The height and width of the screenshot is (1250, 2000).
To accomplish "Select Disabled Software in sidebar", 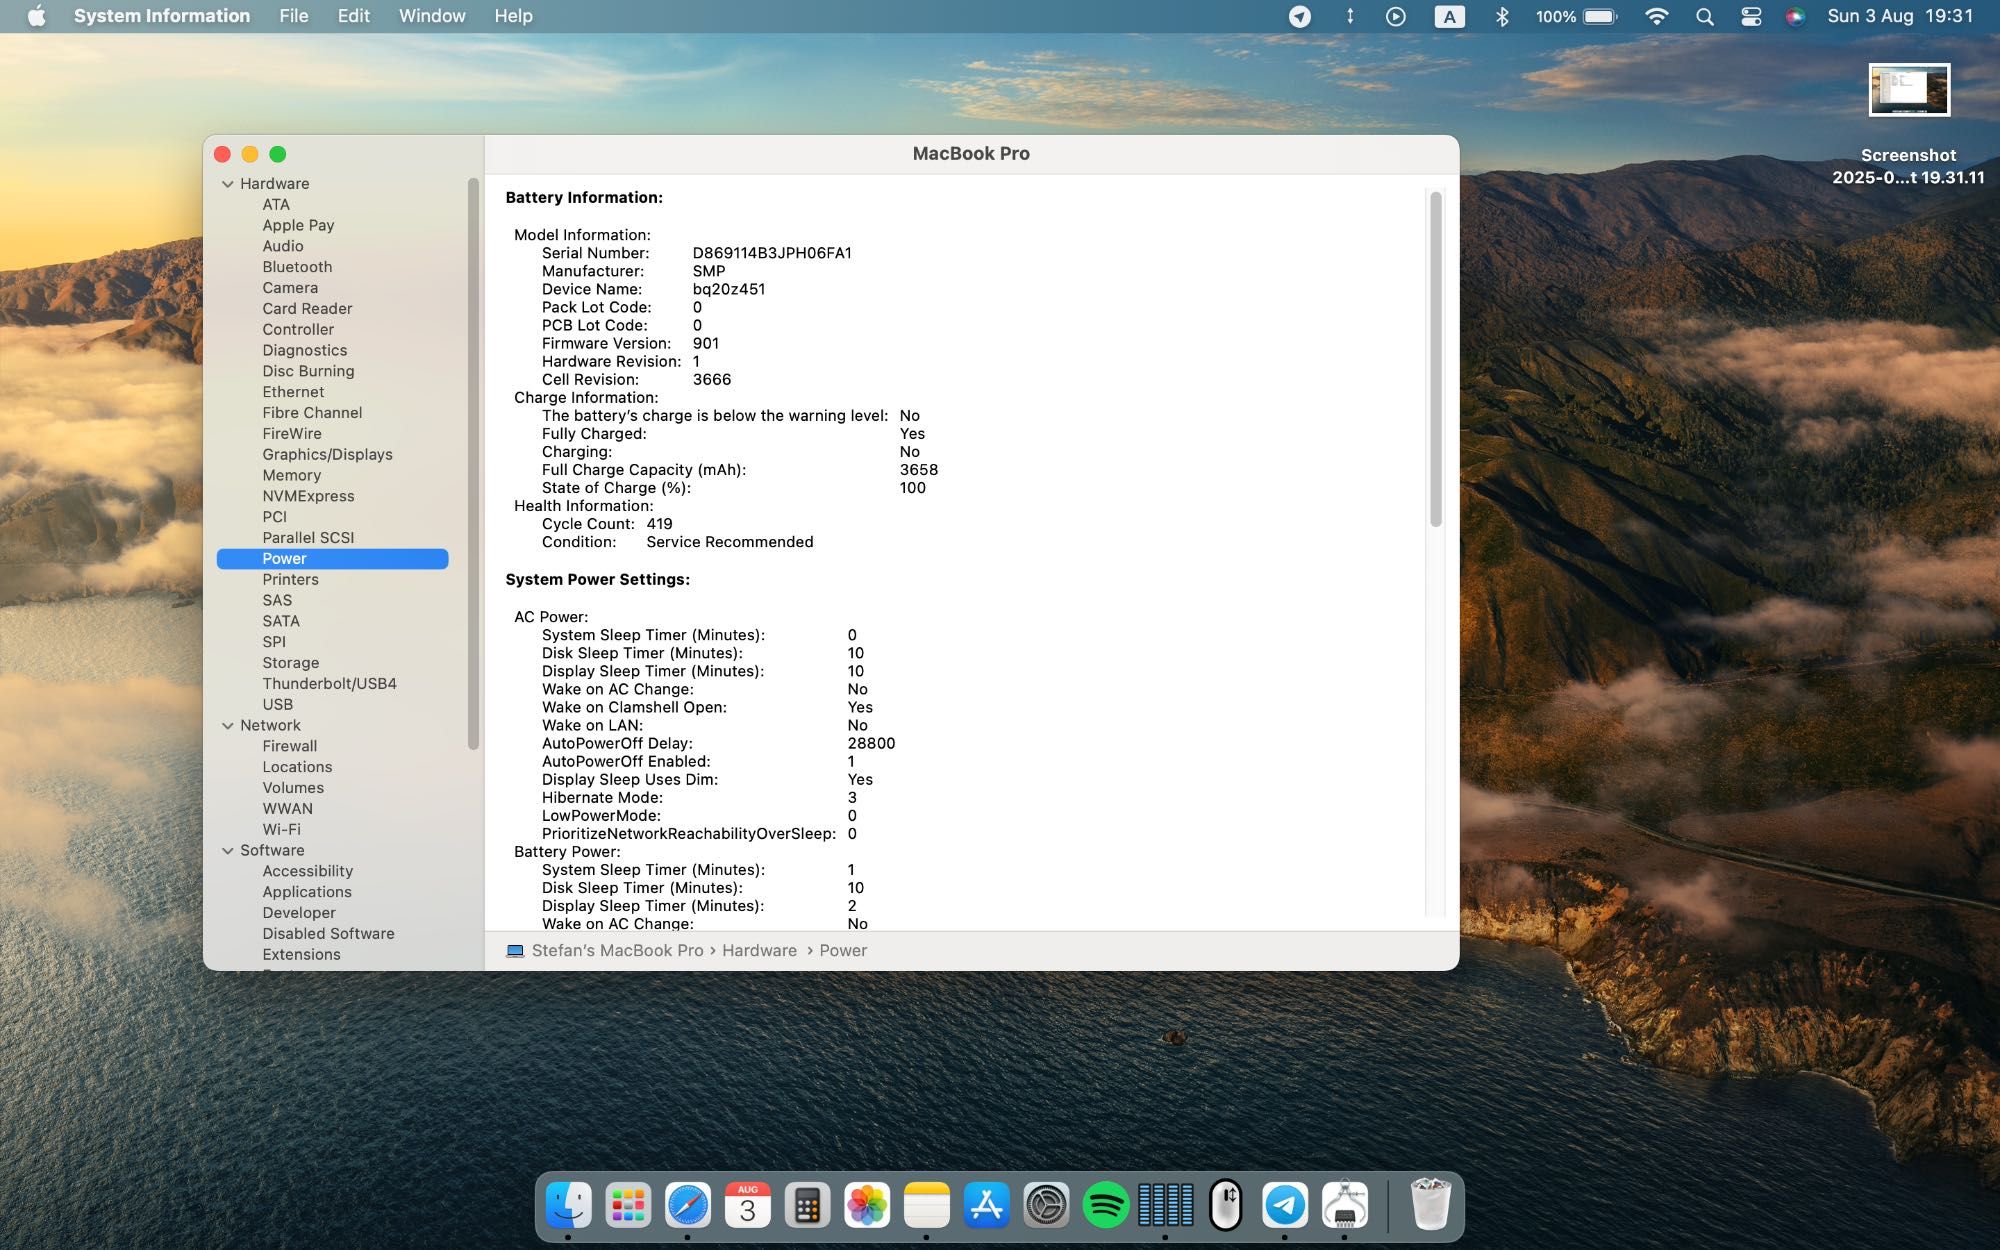I will [328, 934].
